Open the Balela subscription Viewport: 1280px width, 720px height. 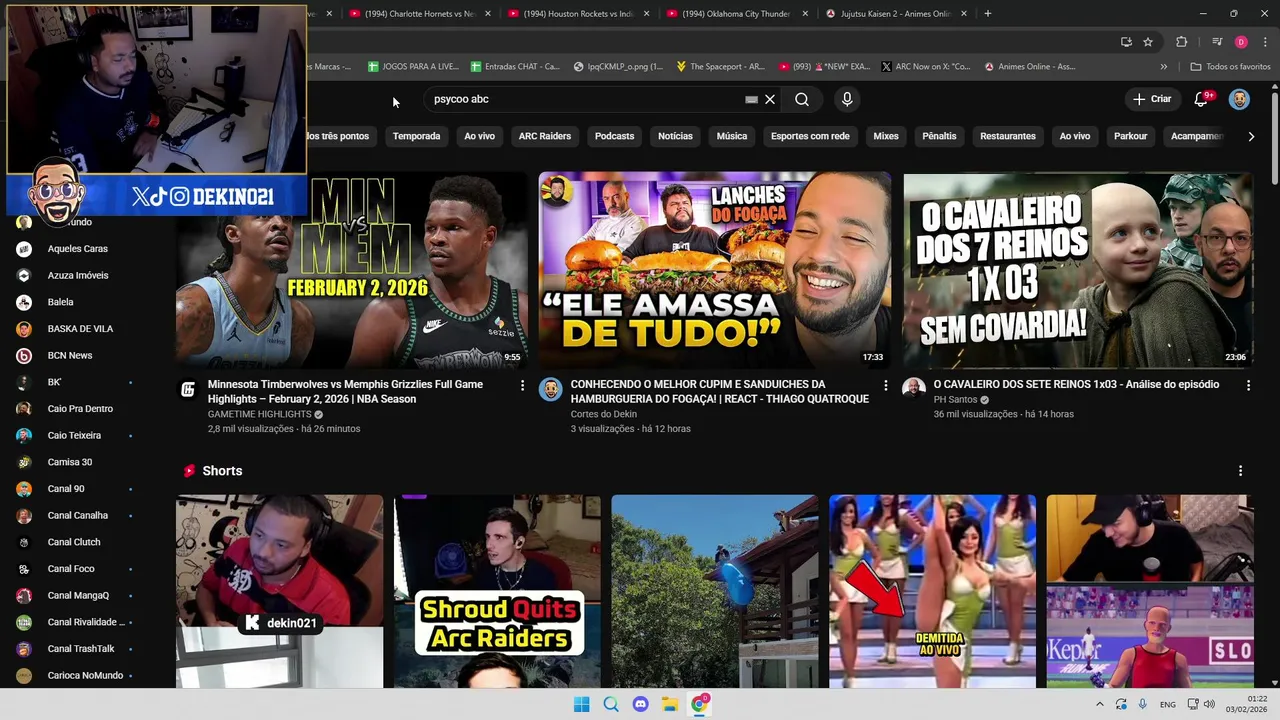pyautogui.click(x=60, y=302)
